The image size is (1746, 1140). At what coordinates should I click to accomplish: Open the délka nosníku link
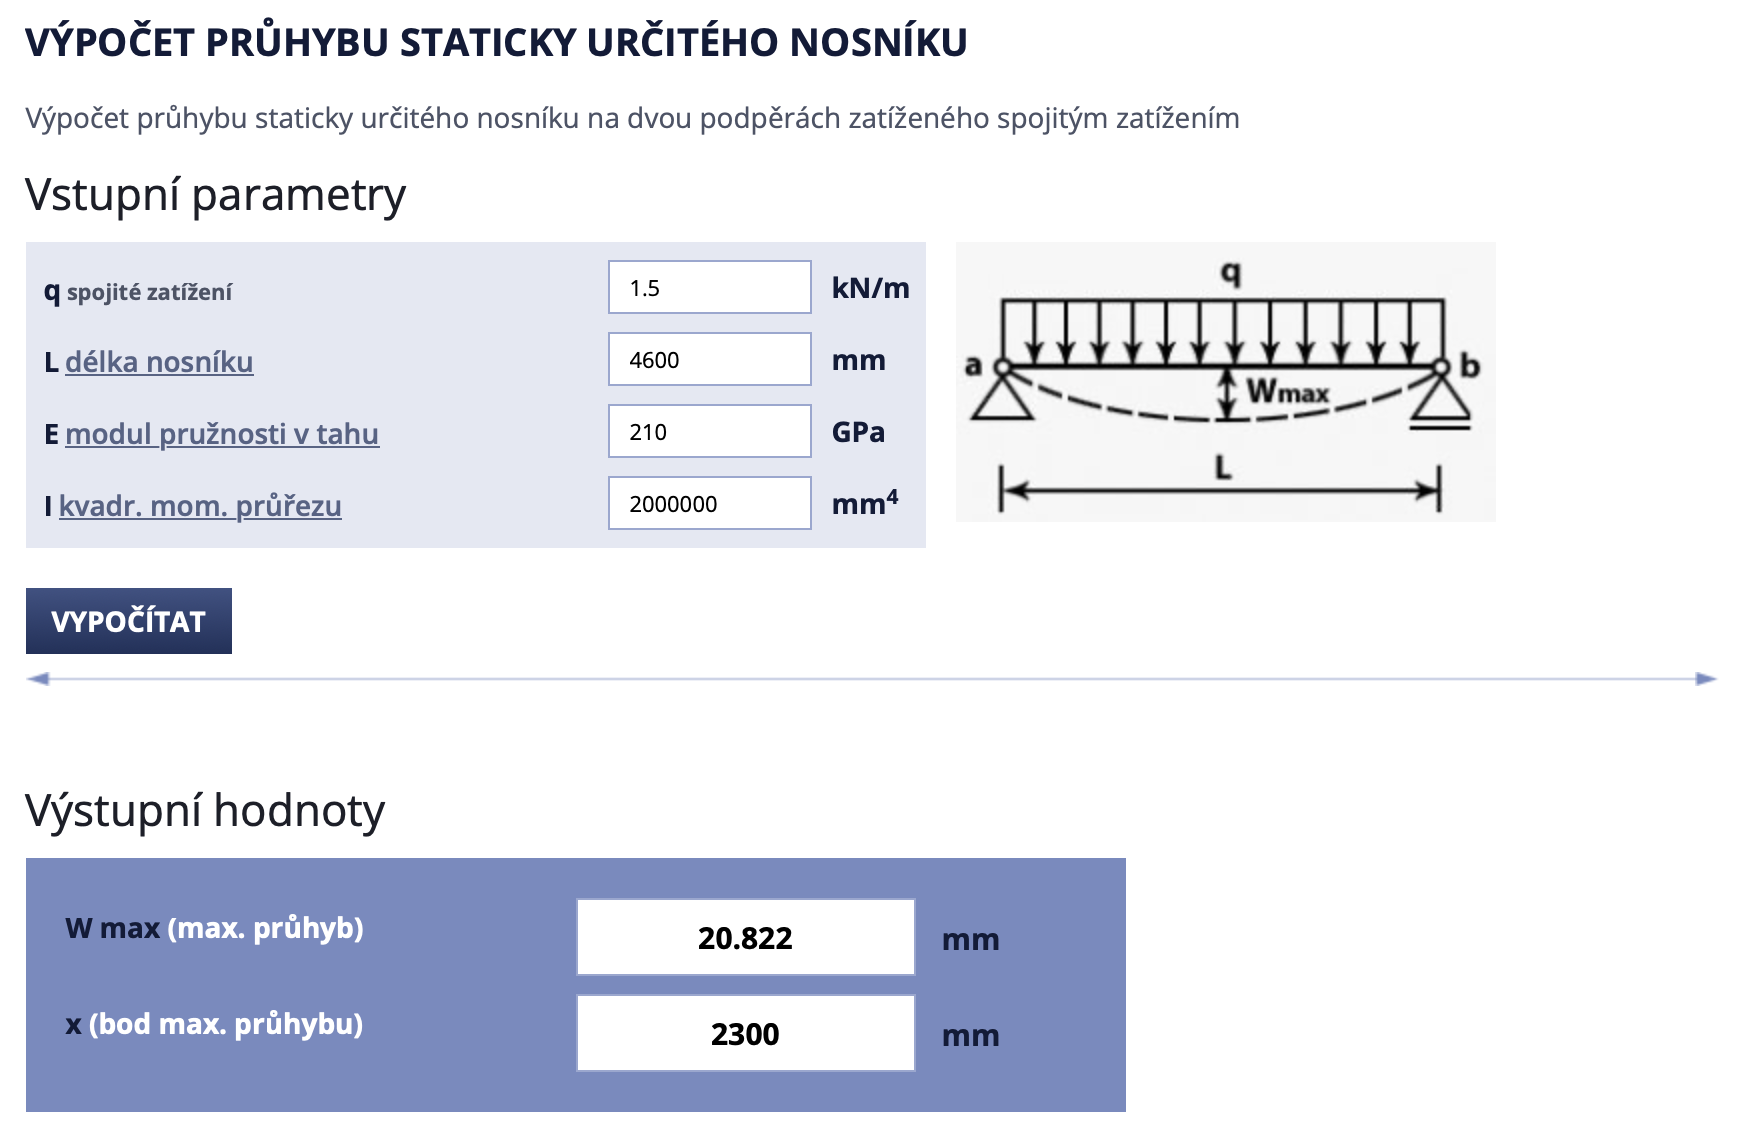(159, 362)
